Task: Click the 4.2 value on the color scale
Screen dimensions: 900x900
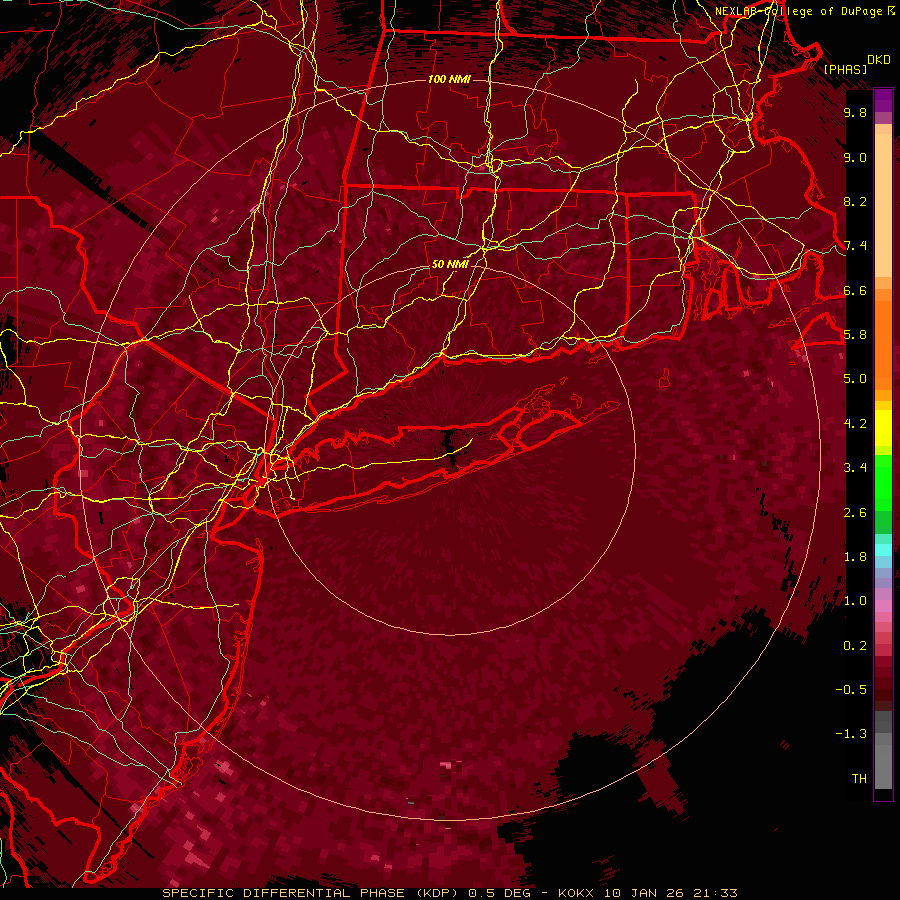Action: [855, 424]
